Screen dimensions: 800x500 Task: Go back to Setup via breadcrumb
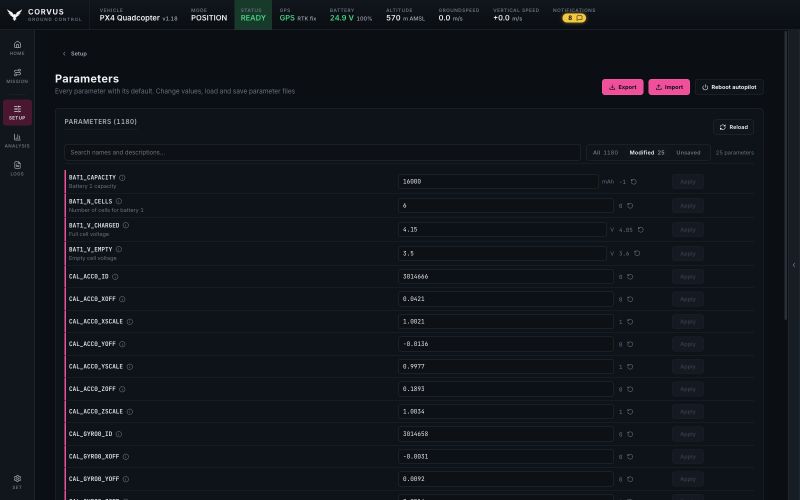(74, 54)
